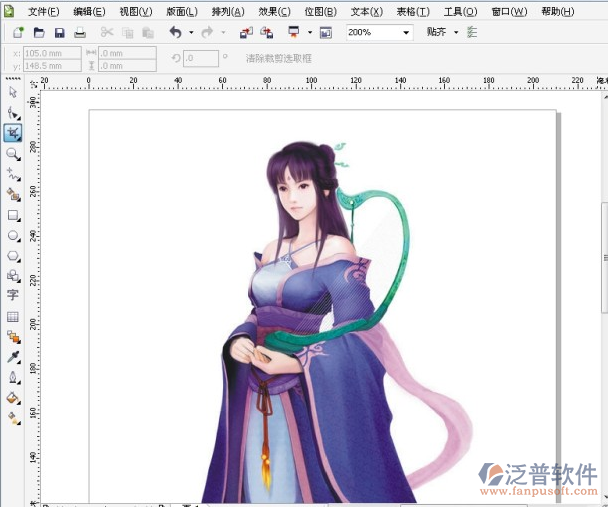The width and height of the screenshot is (608, 507).
Task: Select the Rectangle tool
Action: (x=13, y=215)
